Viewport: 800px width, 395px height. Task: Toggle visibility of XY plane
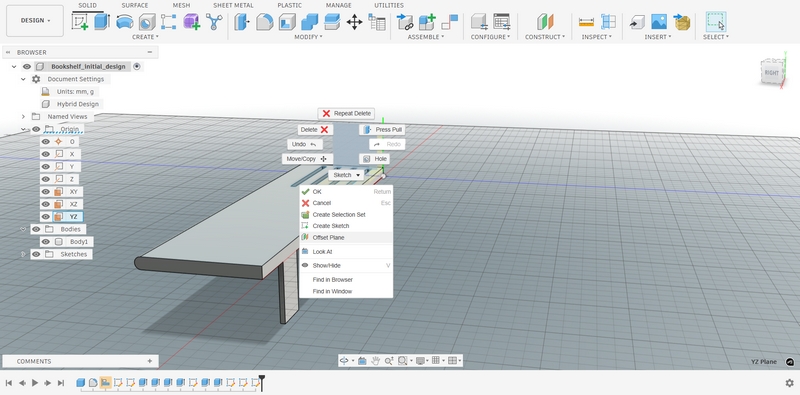point(46,191)
